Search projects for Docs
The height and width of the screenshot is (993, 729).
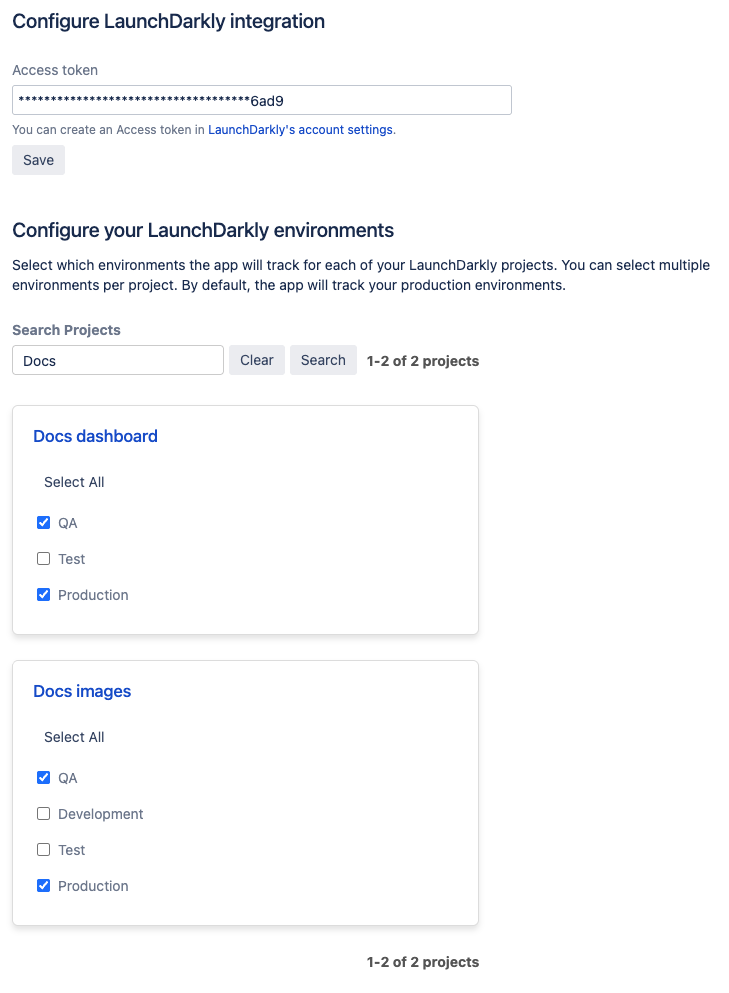(x=323, y=359)
